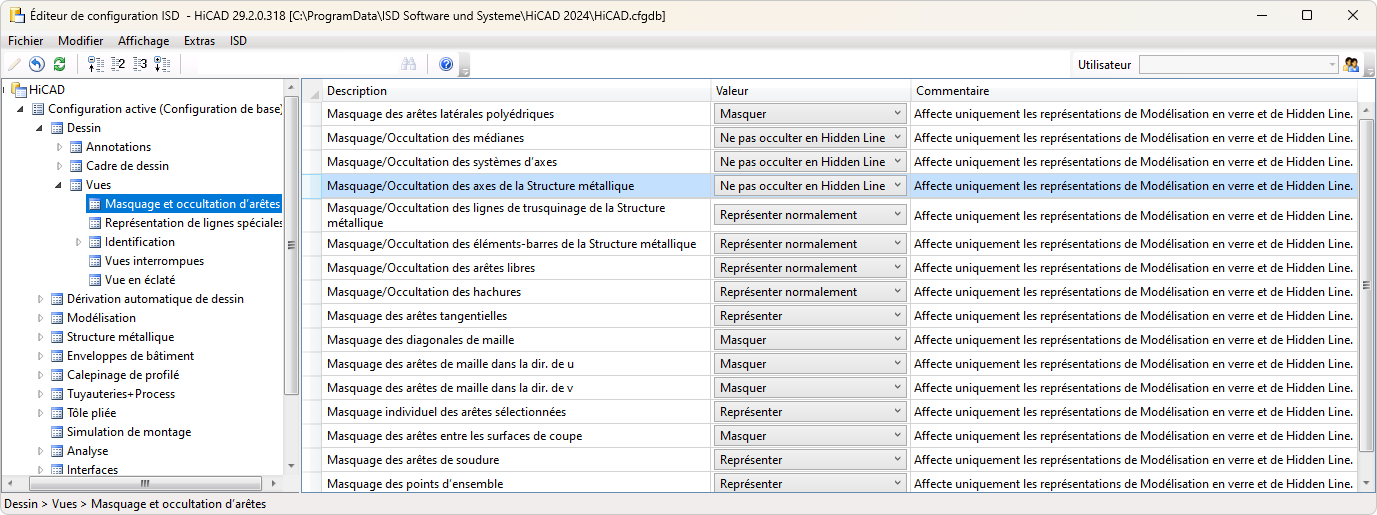Select Vues interrompues tree item
The image size is (1377, 515).
point(154,261)
